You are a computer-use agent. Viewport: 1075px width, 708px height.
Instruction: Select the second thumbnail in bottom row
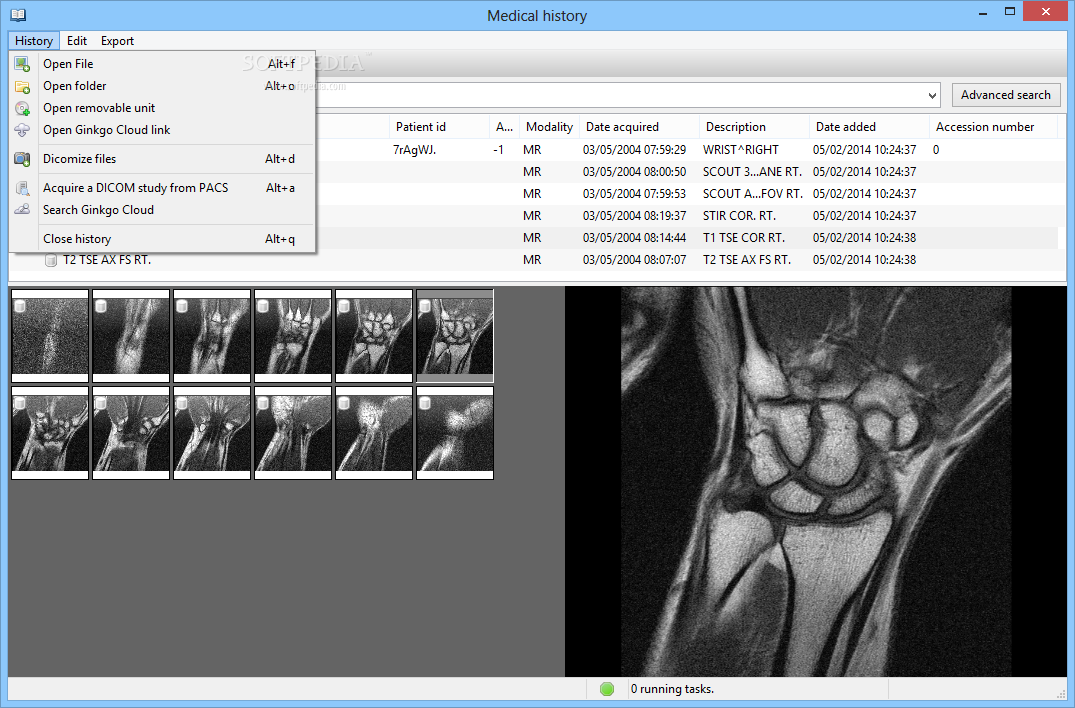[x=131, y=433]
